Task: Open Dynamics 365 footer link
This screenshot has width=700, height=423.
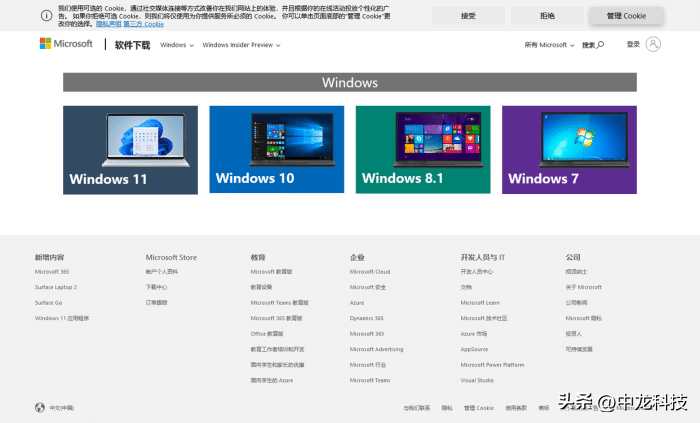Action: (x=367, y=319)
